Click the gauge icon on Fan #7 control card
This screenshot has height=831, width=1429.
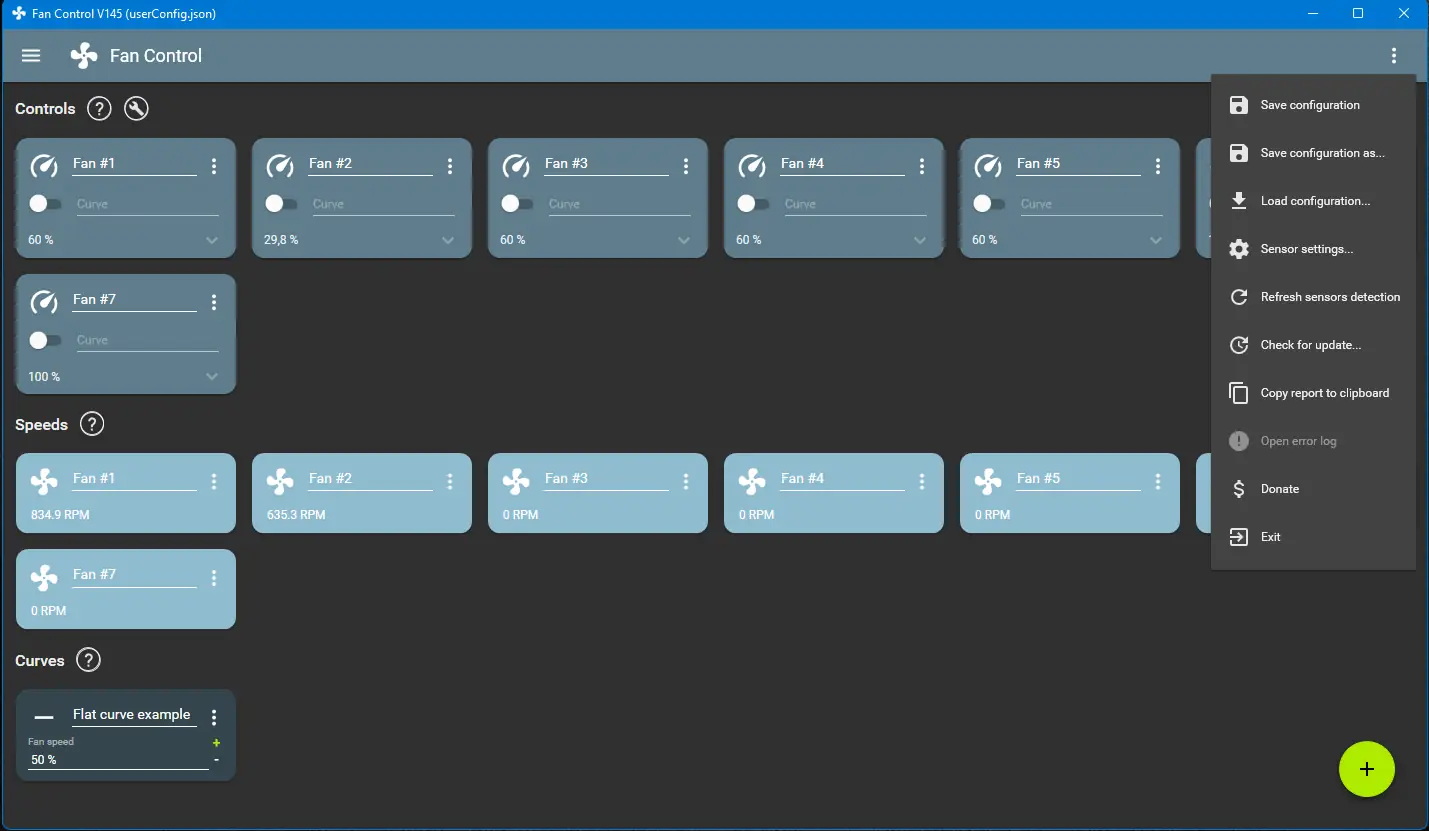point(44,302)
